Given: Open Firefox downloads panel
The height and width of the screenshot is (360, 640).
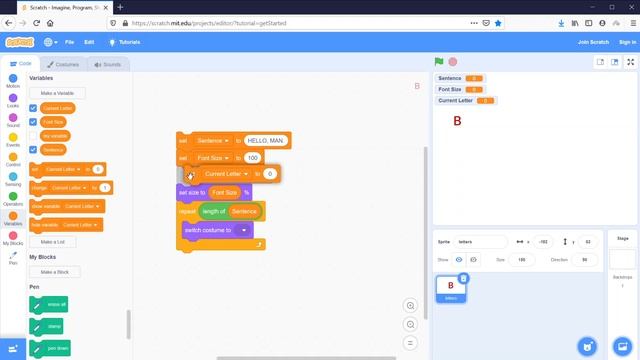Looking at the screenshot, I should tap(561, 23).
